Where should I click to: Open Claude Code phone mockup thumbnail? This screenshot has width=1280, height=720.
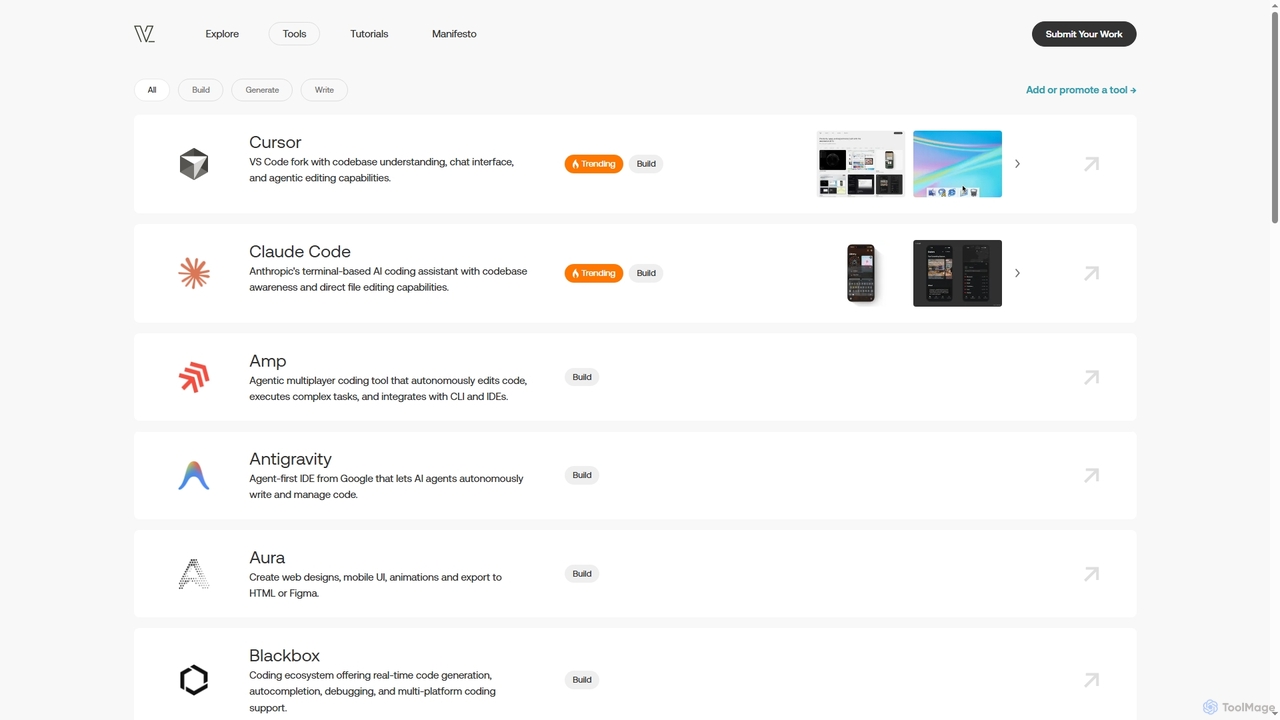point(861,273)
